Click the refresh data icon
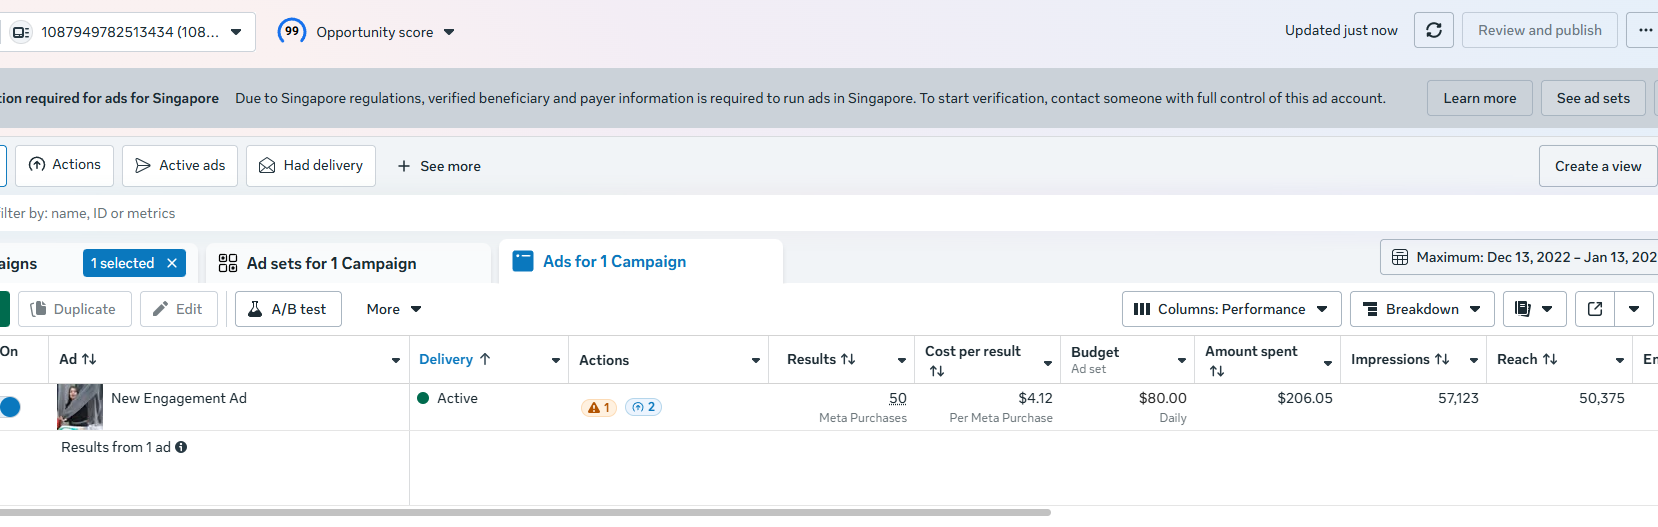This screenshot has height=527, width=1658. pyautogui.click(x=1433, y=30)
